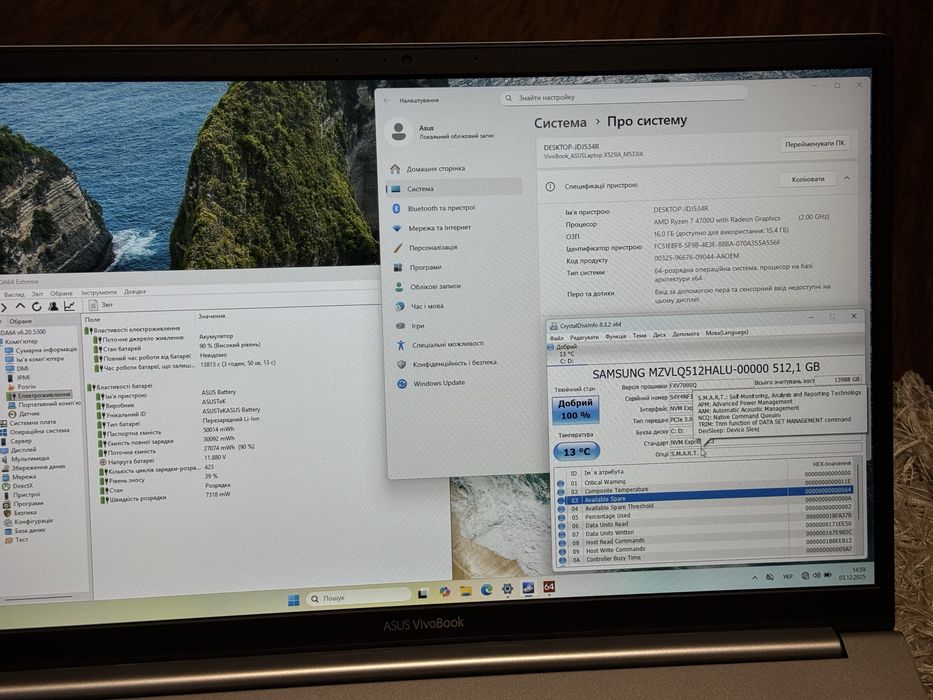This screenshot has width=933, height=700.
Task: Click the Звіт report icon in AIDA64
Action: (x=93, y=305)
